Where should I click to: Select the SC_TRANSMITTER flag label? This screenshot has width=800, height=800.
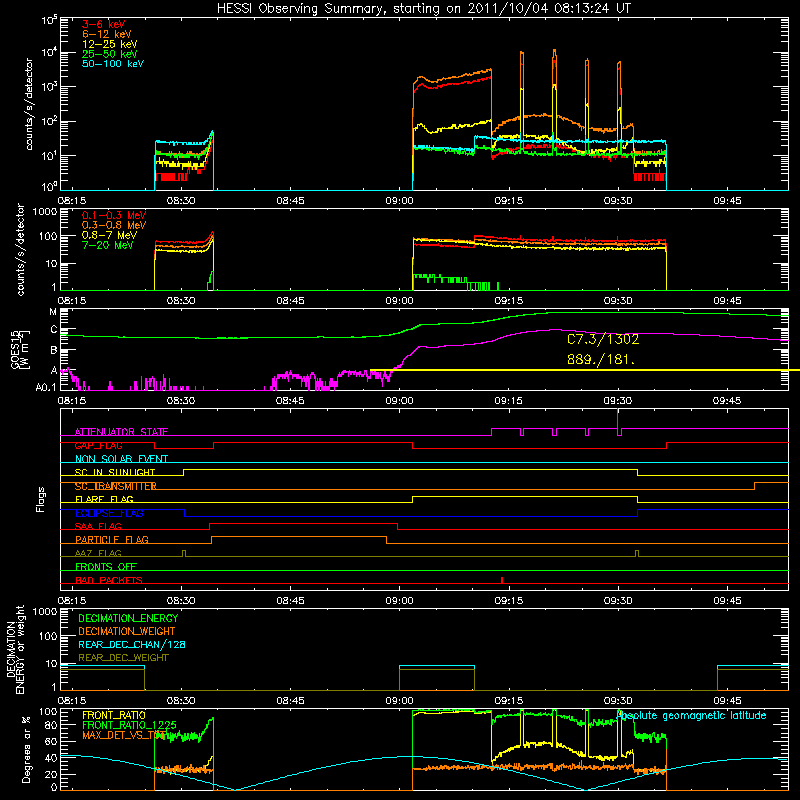pyautogui.click(x=115, y=486)
